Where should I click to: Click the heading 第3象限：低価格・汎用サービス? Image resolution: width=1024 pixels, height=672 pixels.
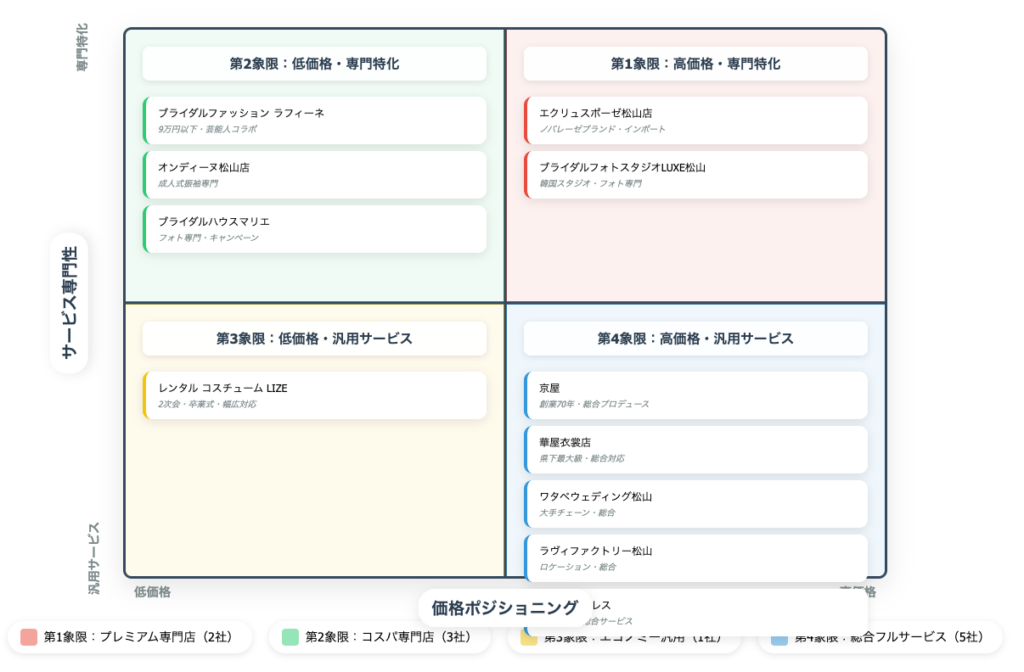(314, 339)
